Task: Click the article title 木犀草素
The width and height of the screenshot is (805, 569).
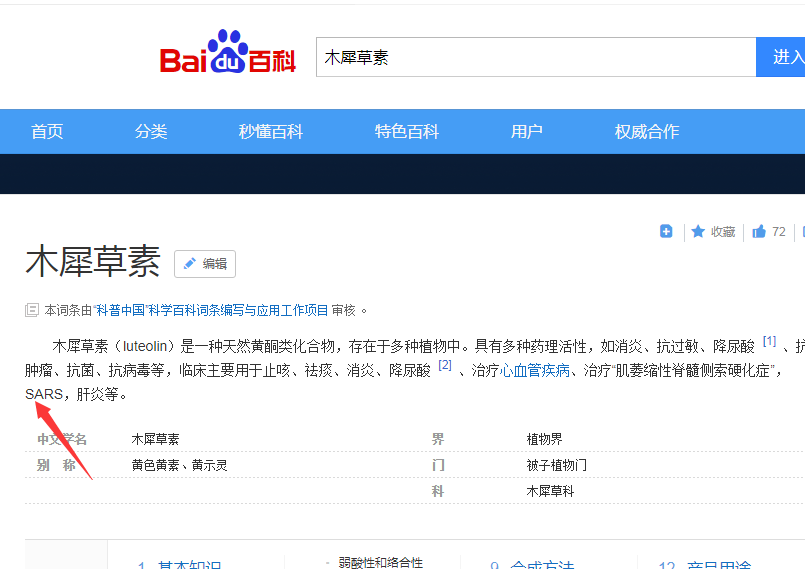Action: click(93, 261)
